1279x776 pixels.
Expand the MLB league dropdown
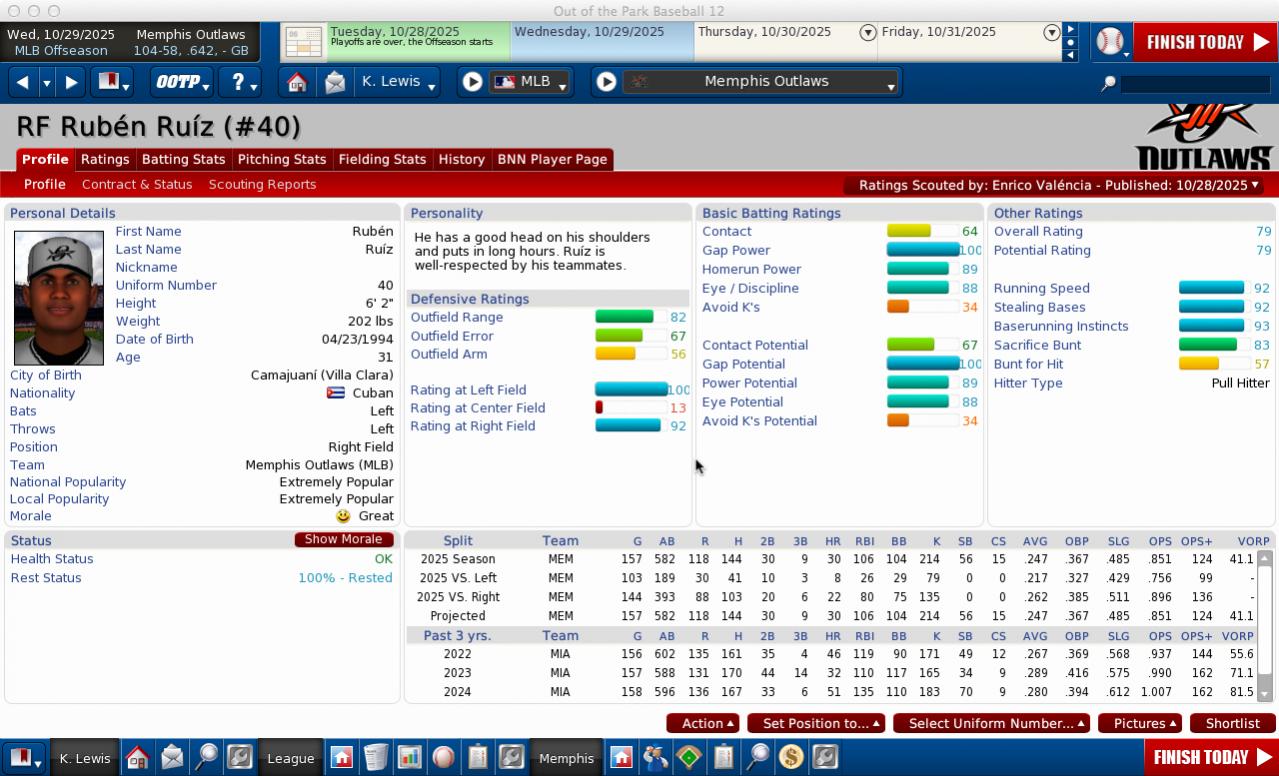point(531,82)
